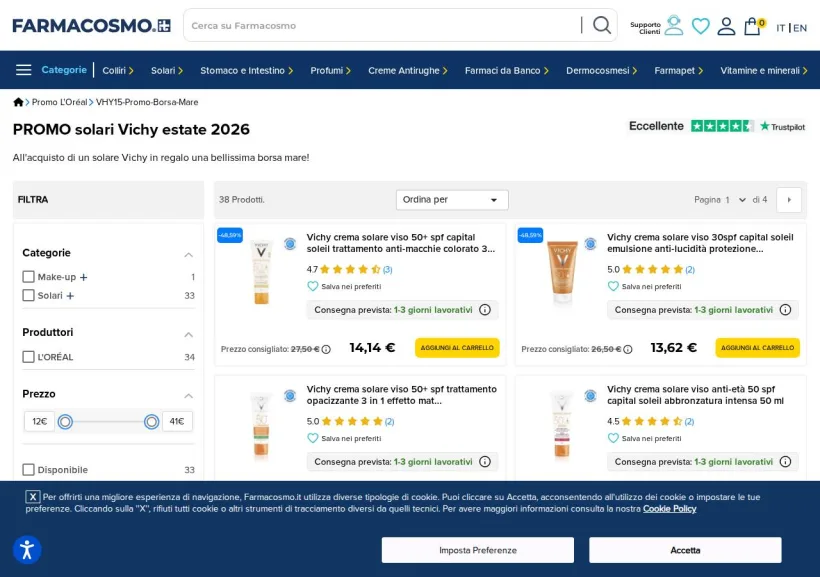Open Trustpilot Eccellente rating widget

[717, 126]
